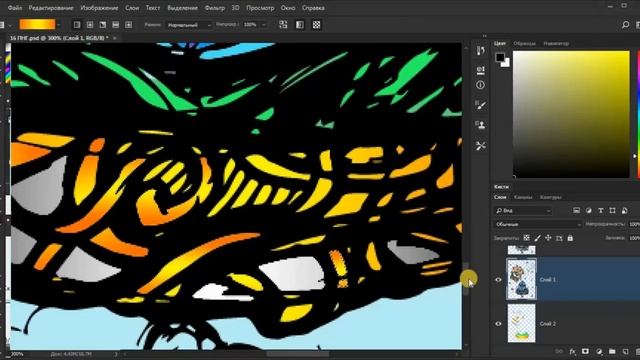Viewport: 640px width, 360px height.
Task: Open the Clone Source panel icon
Action: click(x=480, y=125)
